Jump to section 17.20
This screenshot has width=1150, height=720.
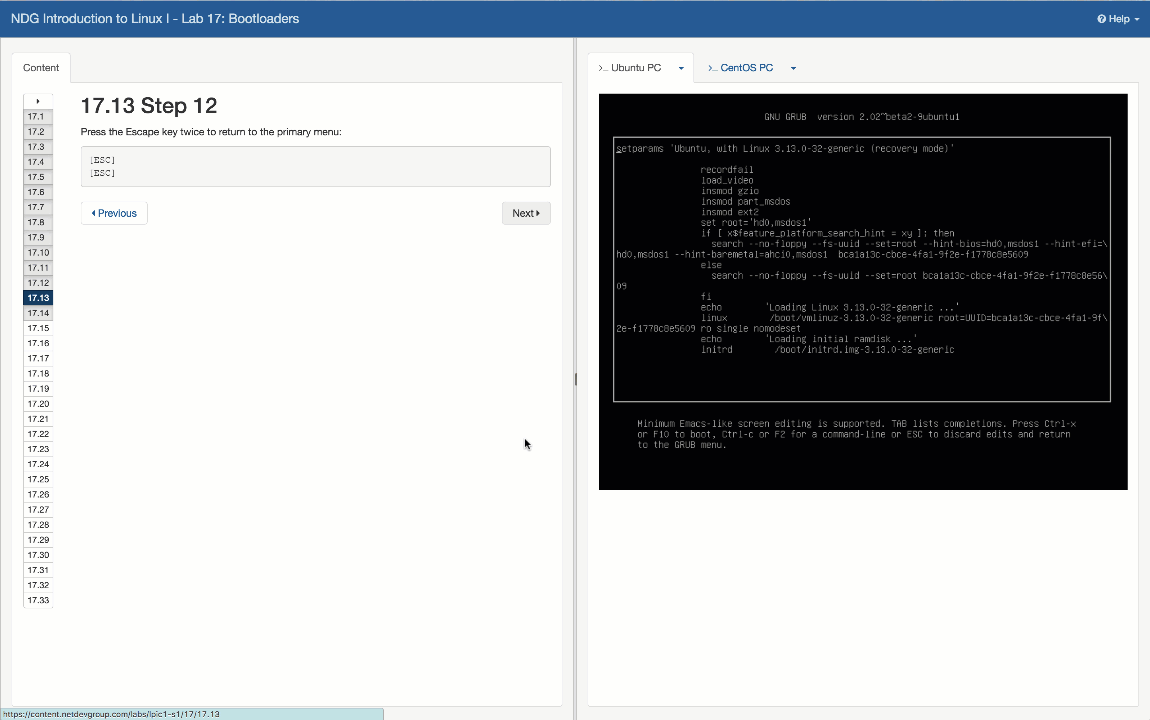pos(38,404)
